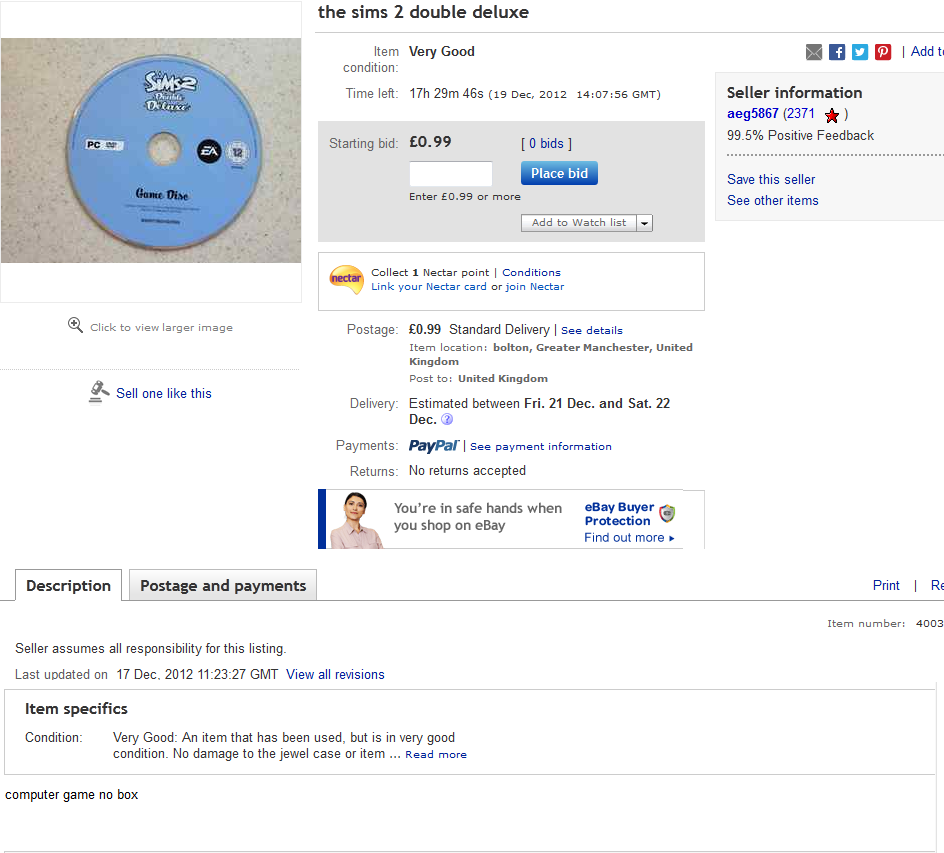Click the Last updated 17 Dec. 2012 timestamp
944x853 pixels.
pos(197,675)
